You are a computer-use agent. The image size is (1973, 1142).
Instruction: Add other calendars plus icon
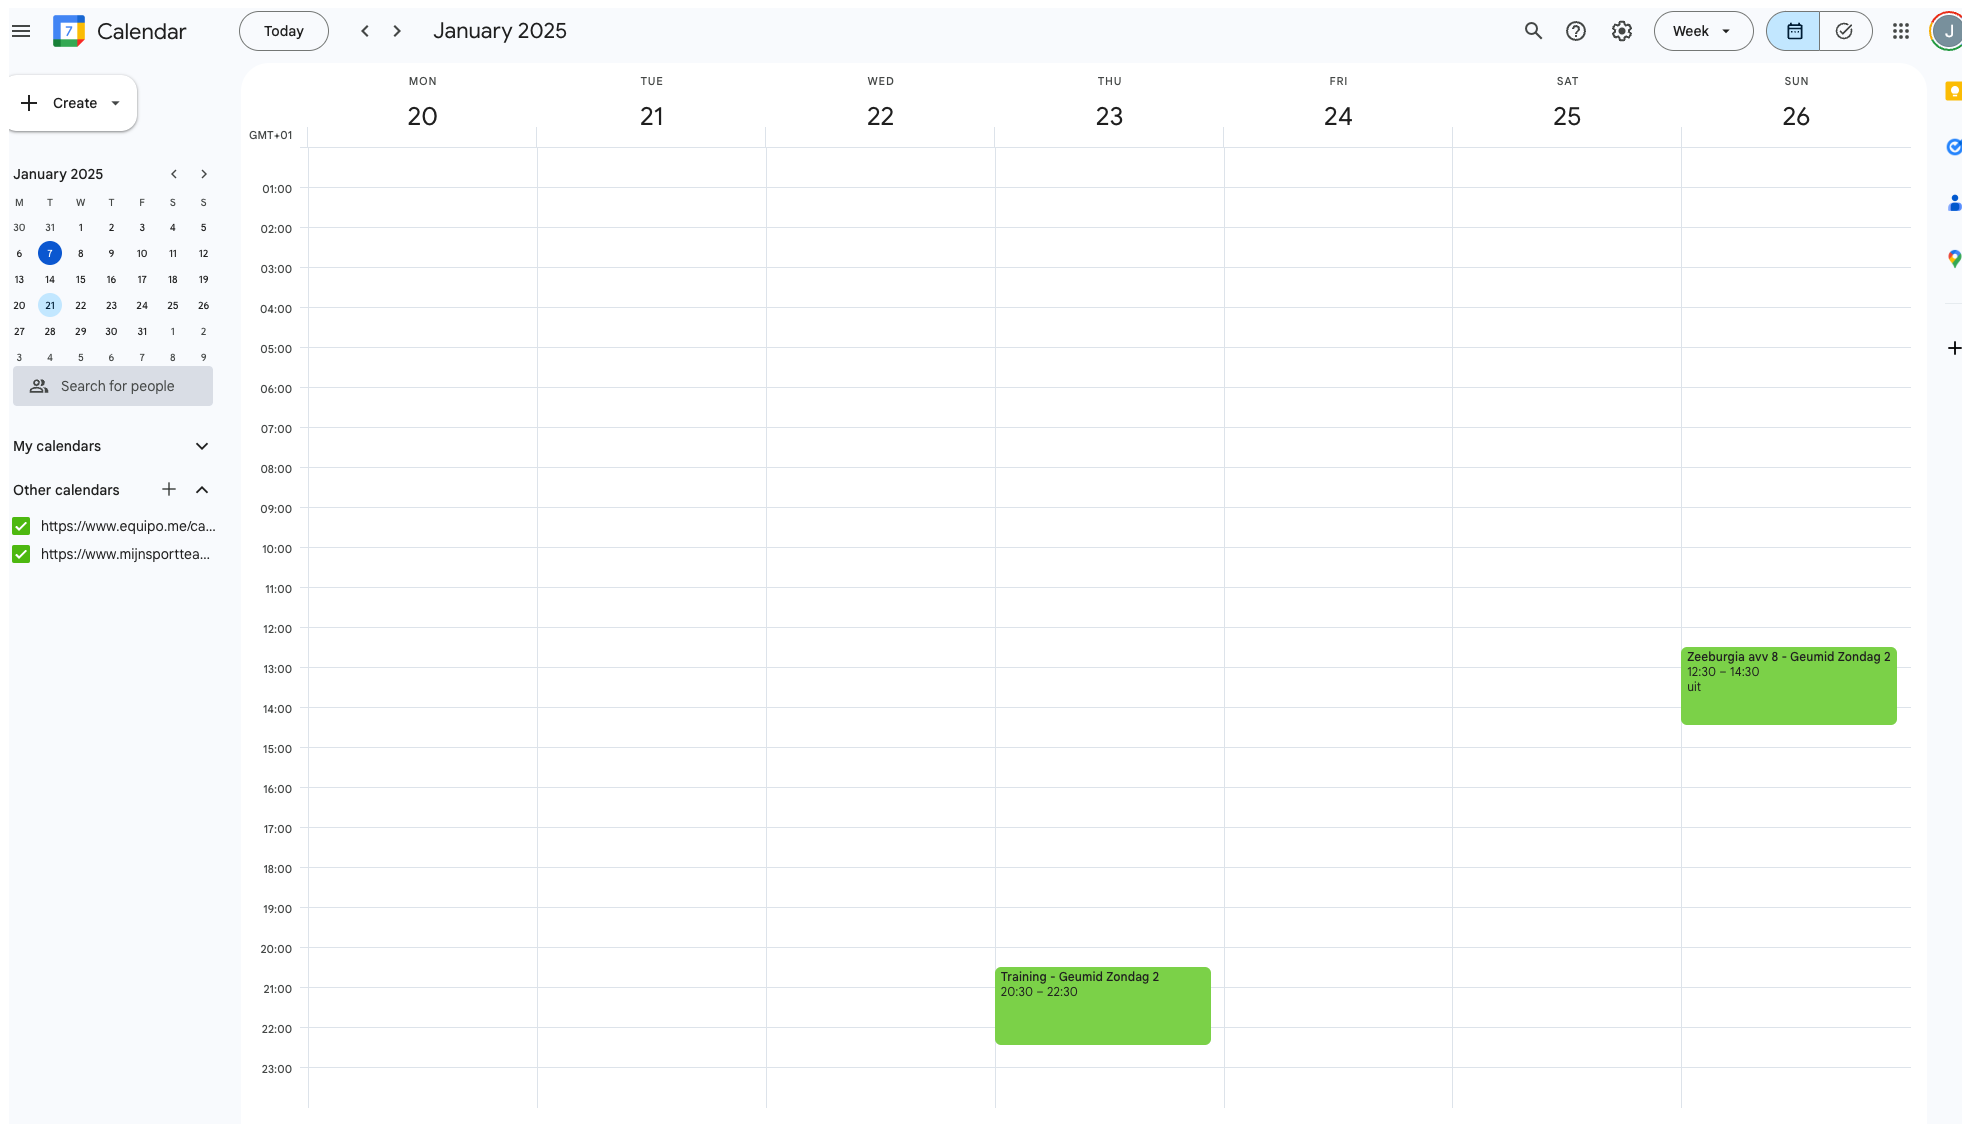point(169,489)
